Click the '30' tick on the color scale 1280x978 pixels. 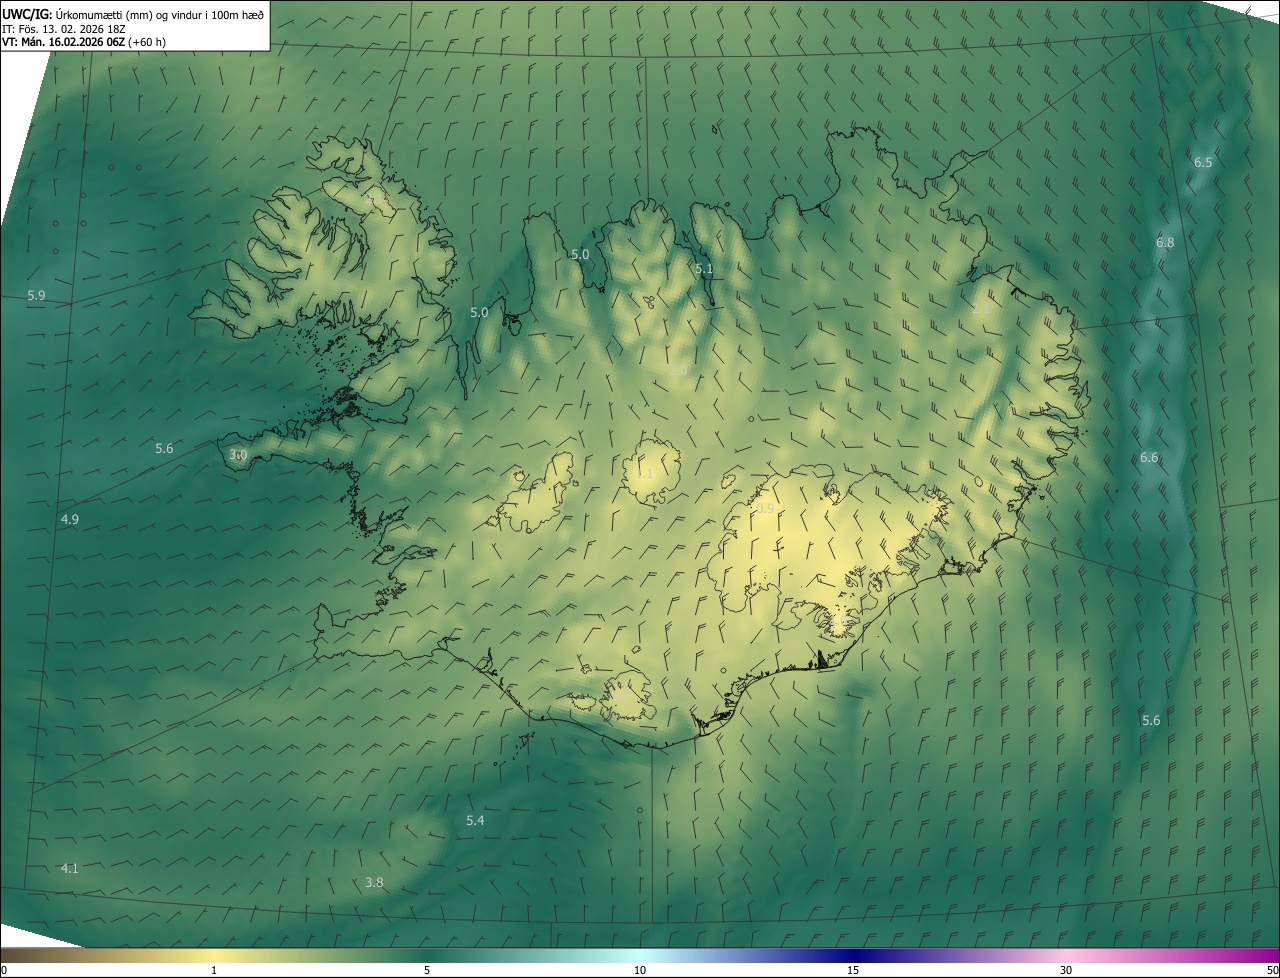click(x=1066, y=970)
